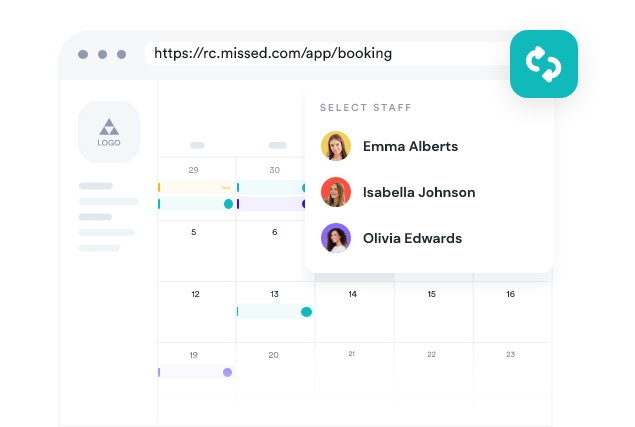Select Isabella Johnson from staff list

(418, 192)
